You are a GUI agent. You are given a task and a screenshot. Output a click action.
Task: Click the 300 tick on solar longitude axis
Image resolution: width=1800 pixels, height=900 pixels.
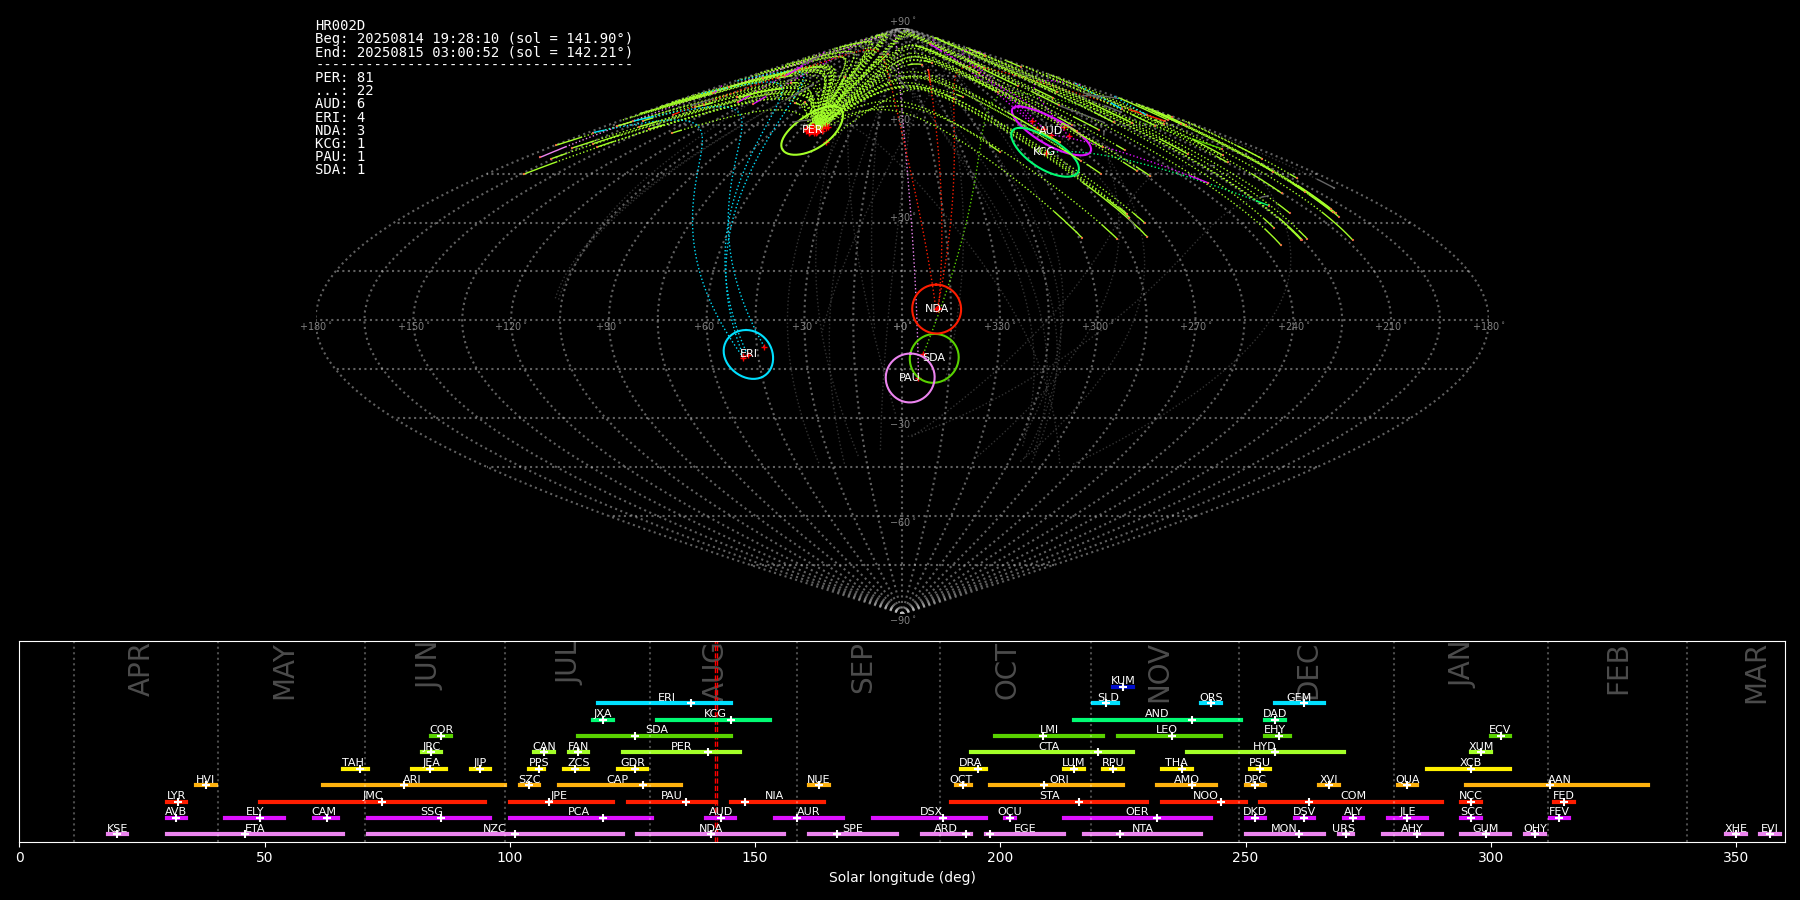(x=1490, y=857)
